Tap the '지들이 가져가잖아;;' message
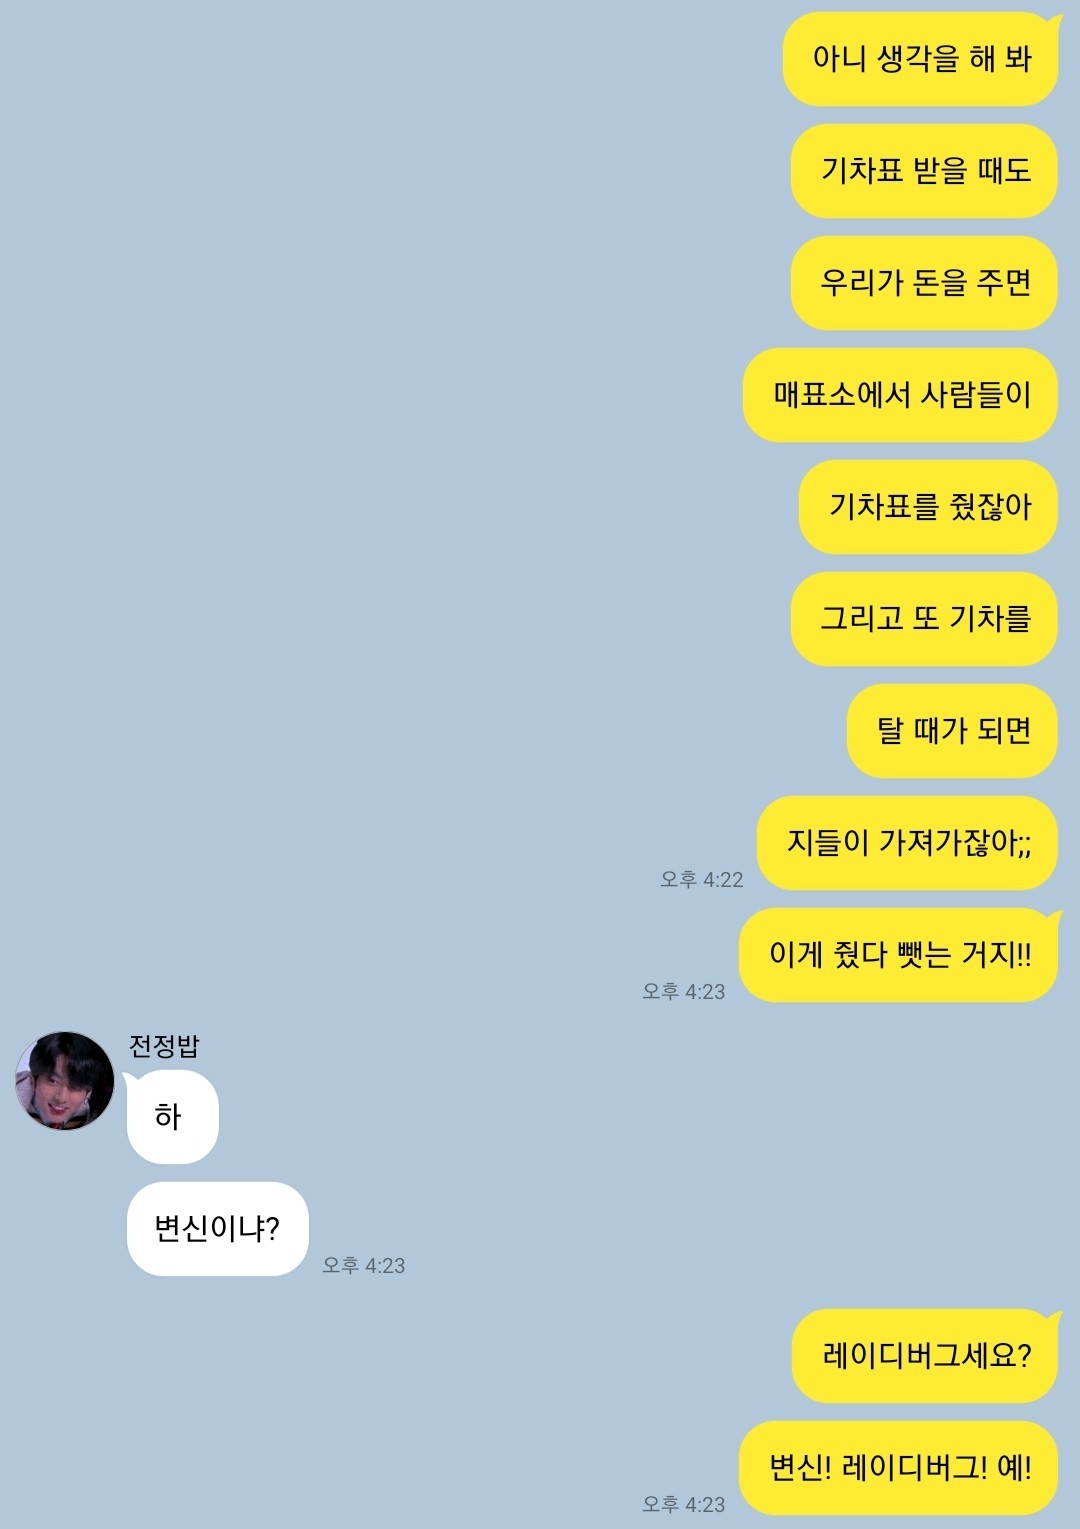 coord(908,843)
